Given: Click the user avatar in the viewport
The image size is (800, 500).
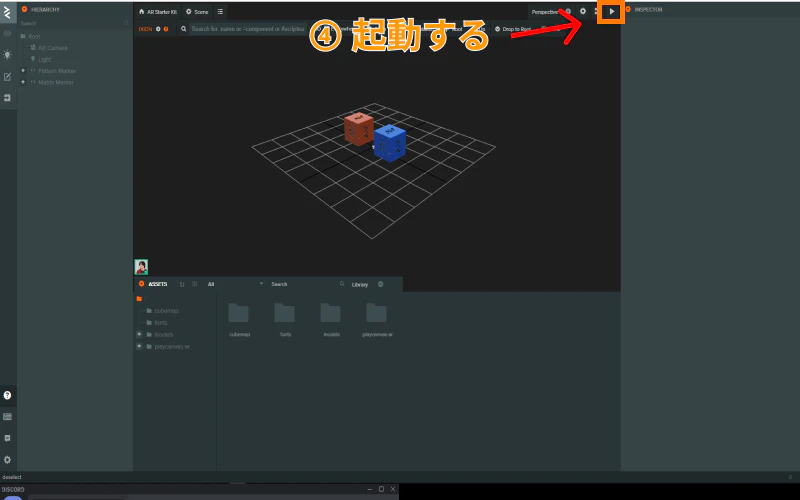Looking at the screenshot, I should pyautogui.click(x=141, y=266).
